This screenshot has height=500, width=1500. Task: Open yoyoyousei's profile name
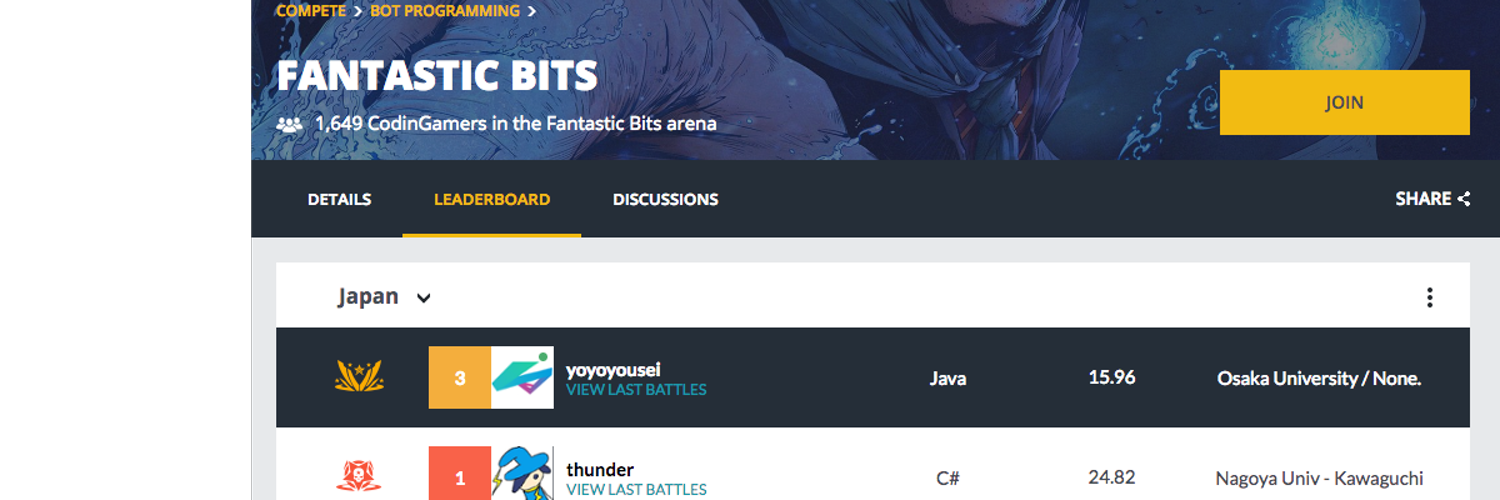coord(613,370)
